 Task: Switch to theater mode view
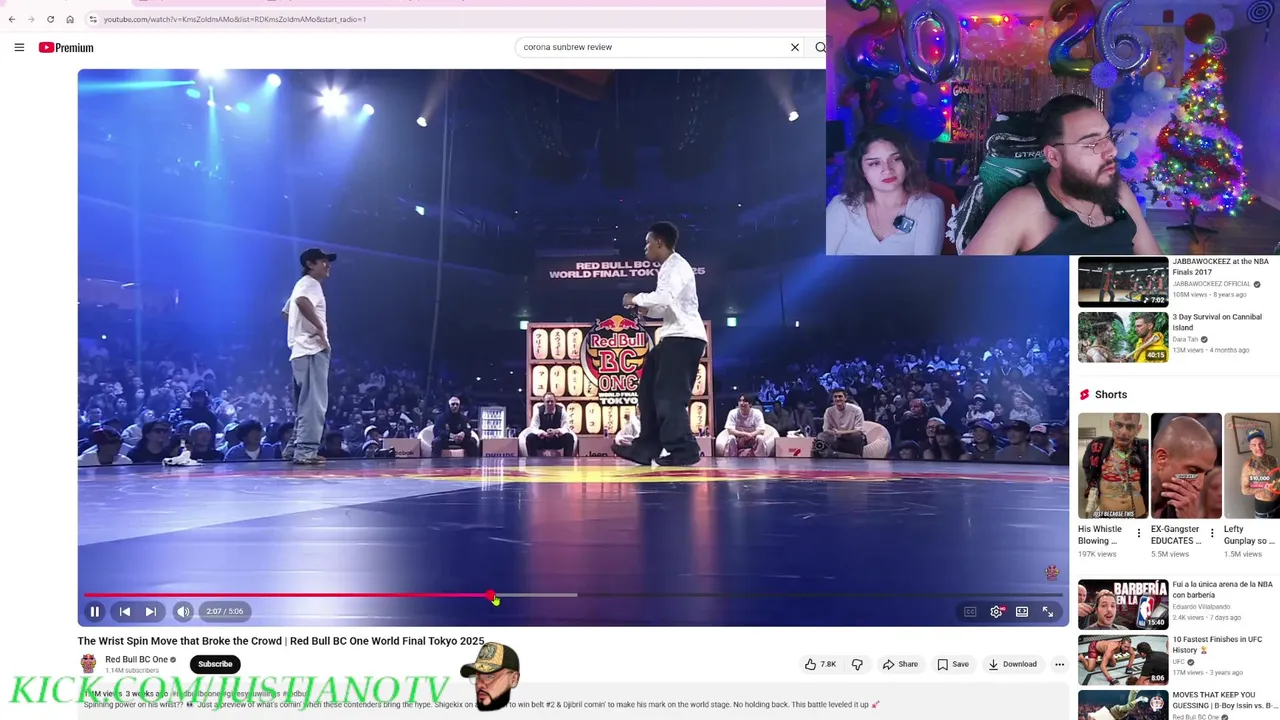coord(1022,611)
